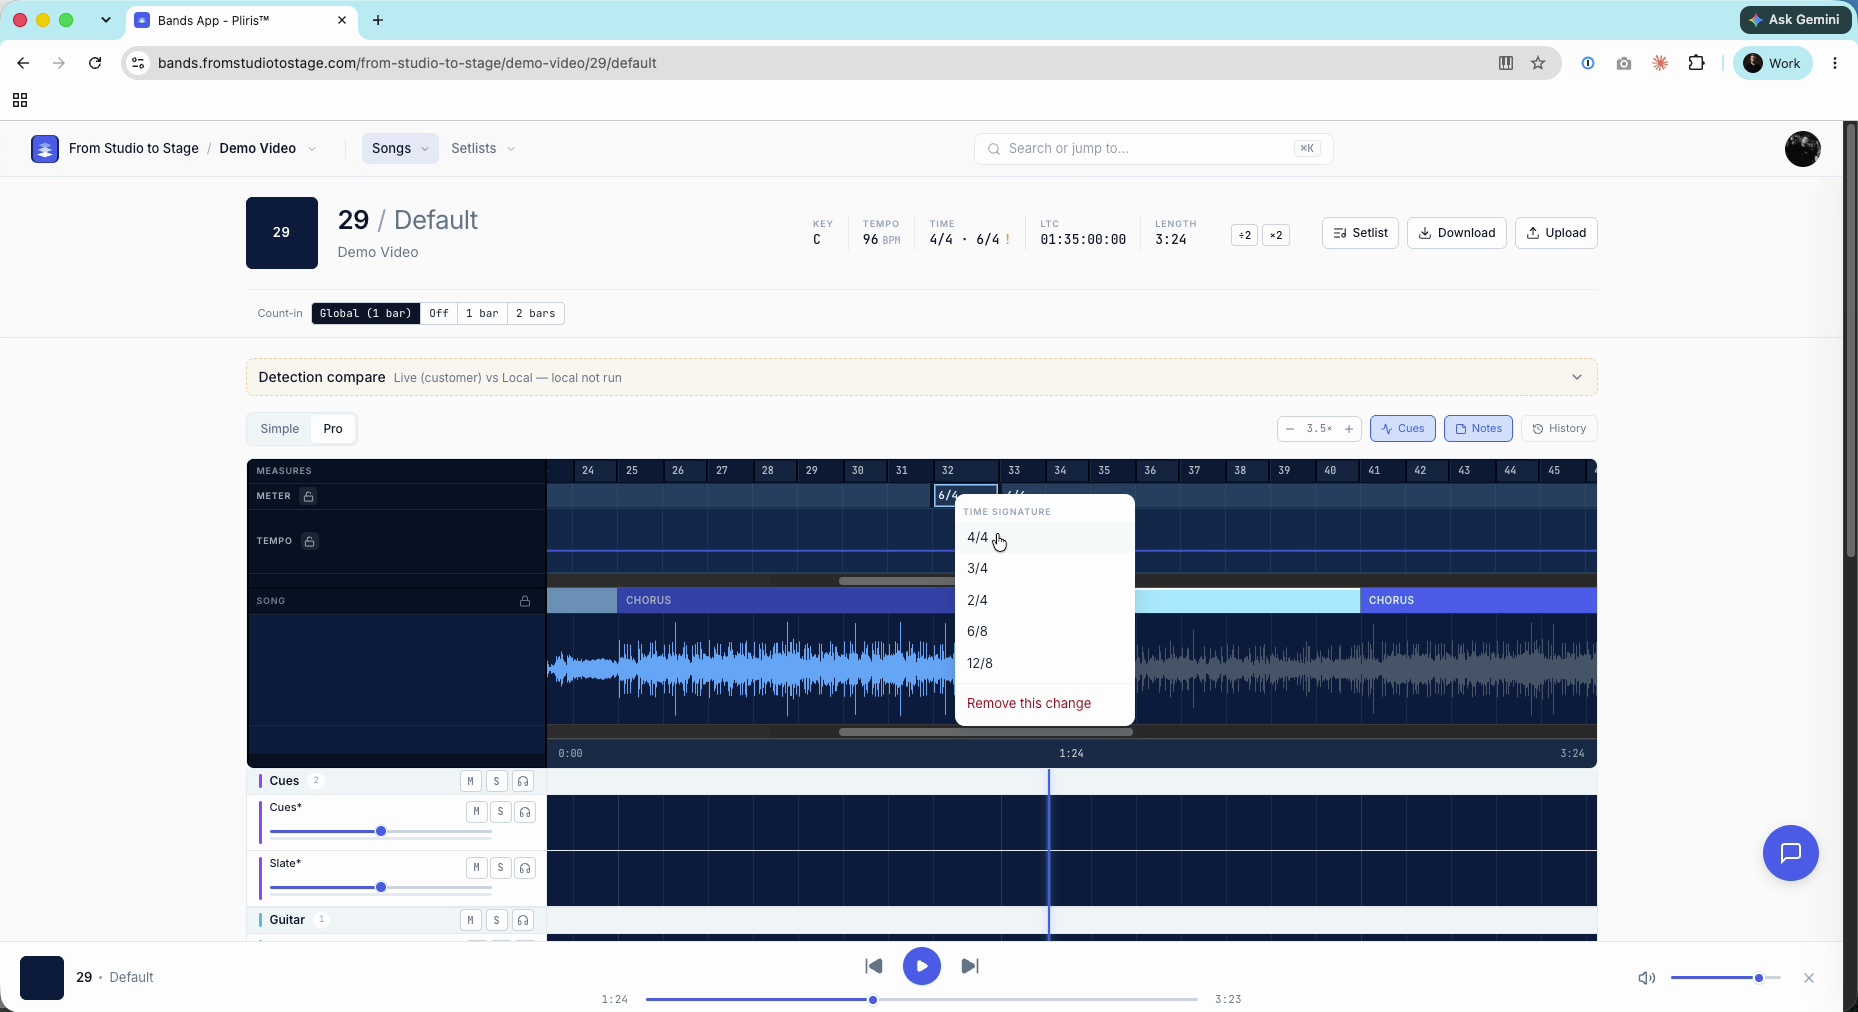Click the Setlist button
Image resolution: width=1858 pixels, height=1012 pixels.
tap(1360, 233)
